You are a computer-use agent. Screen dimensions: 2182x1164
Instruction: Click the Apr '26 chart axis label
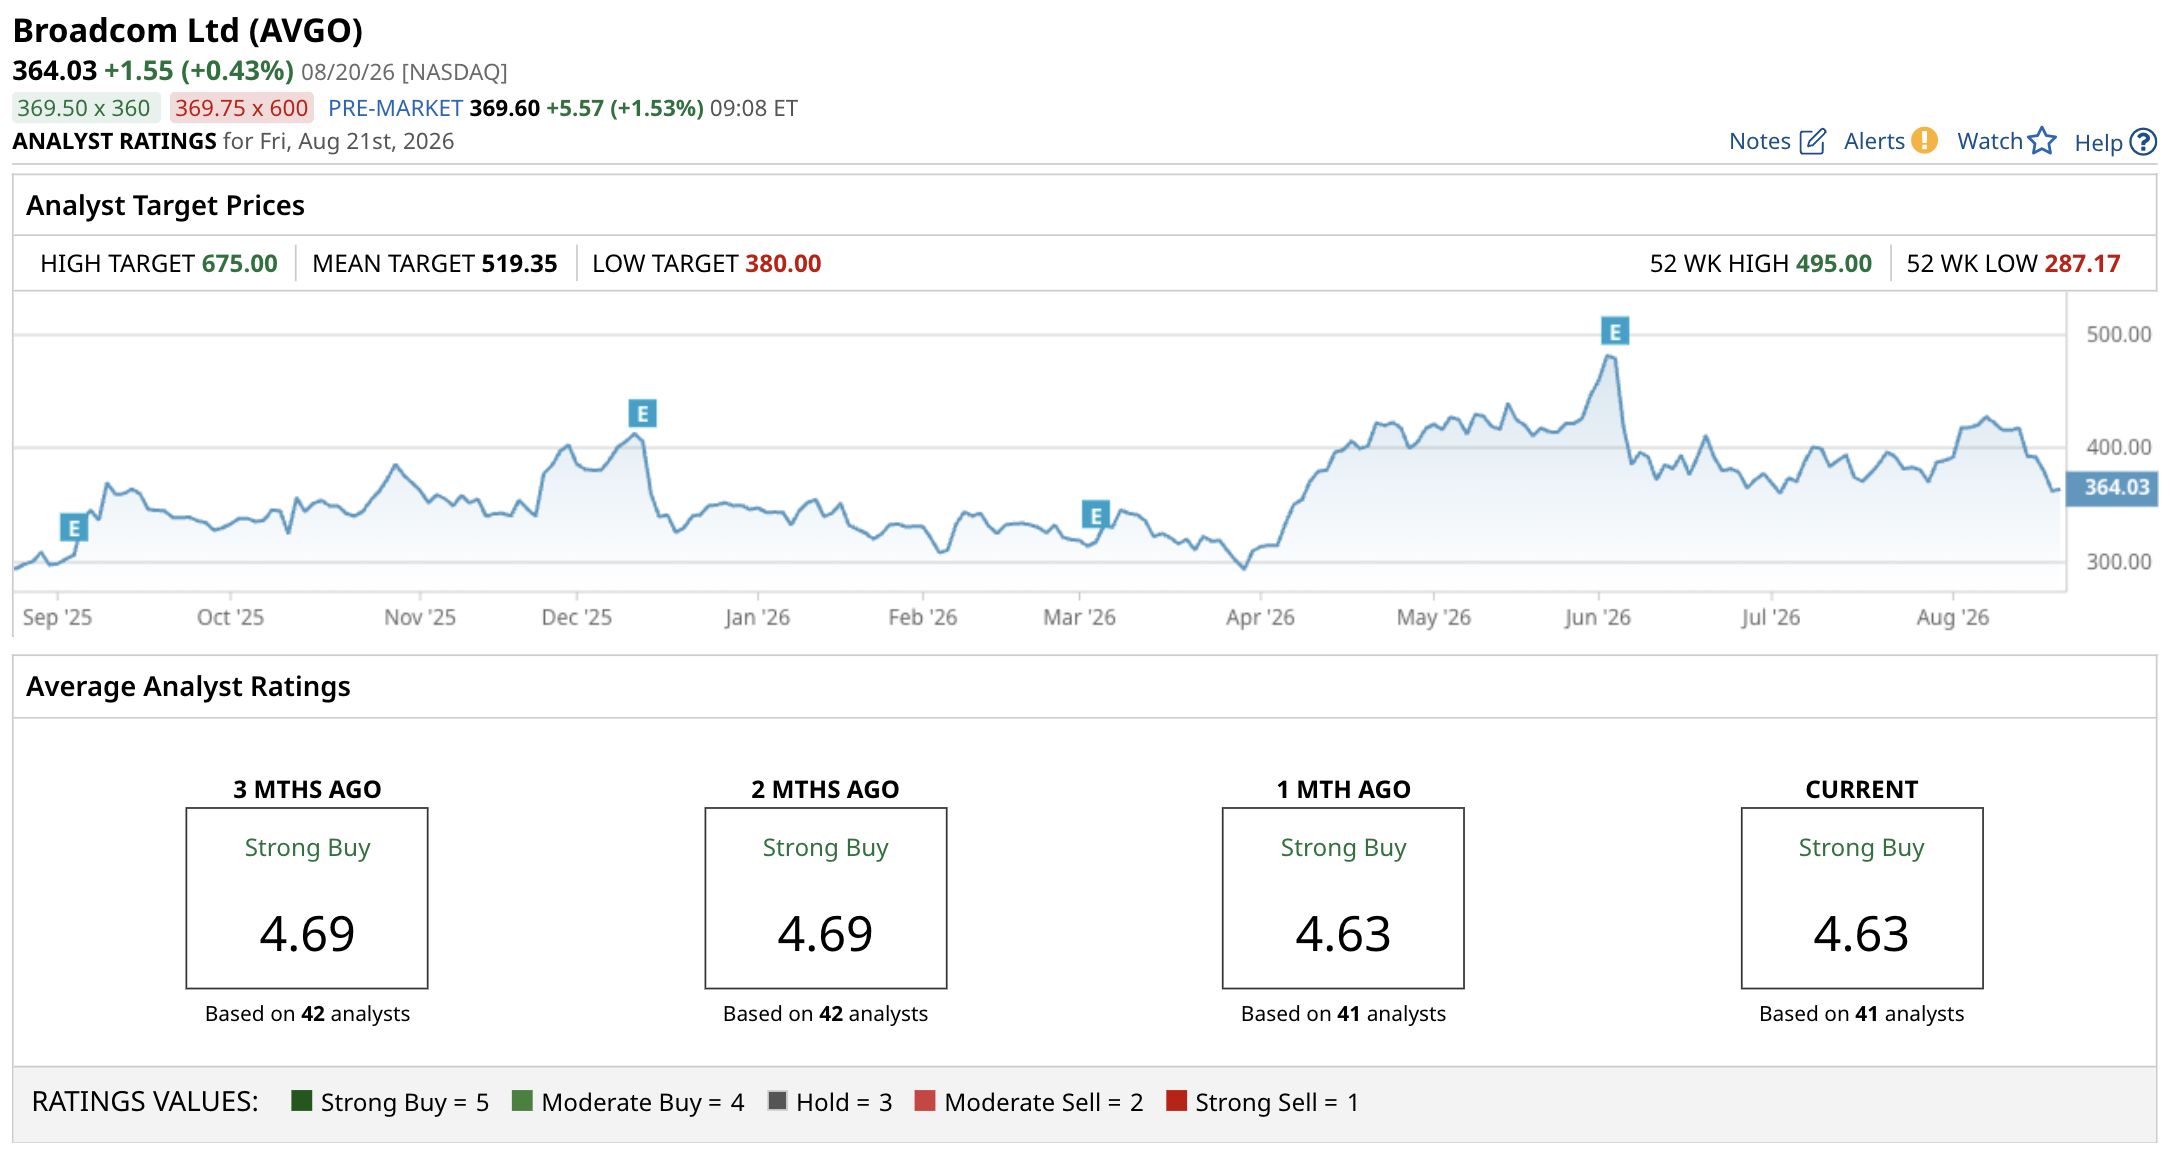(x=1260, y=617)
